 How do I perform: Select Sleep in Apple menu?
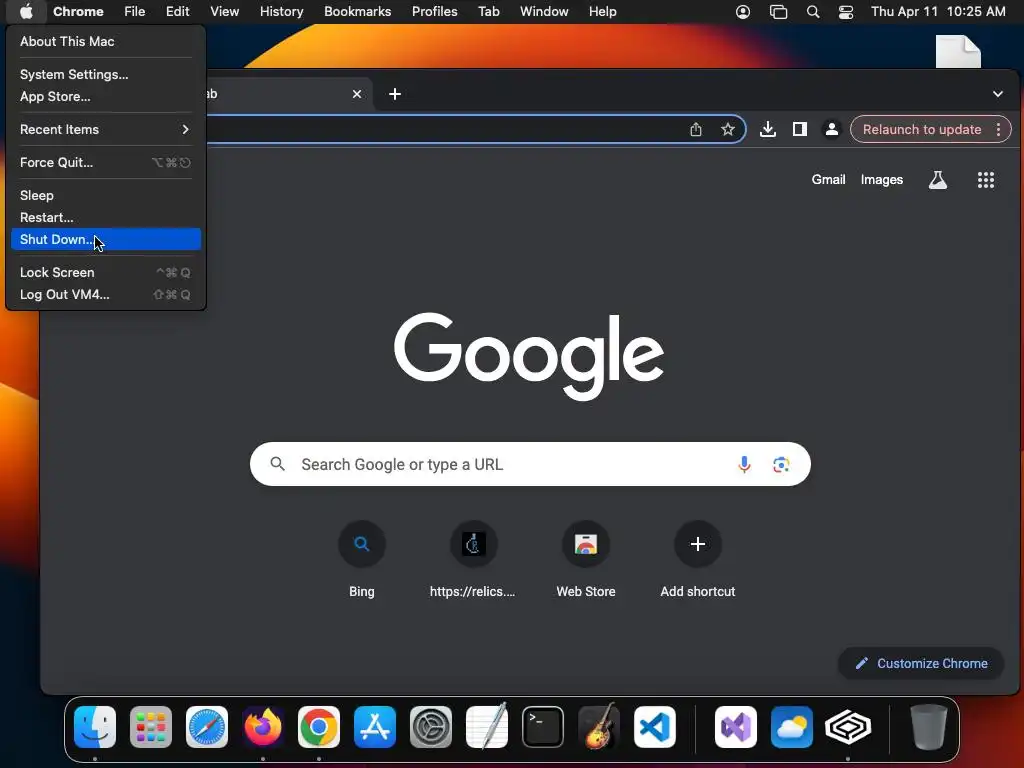(104, 195)
